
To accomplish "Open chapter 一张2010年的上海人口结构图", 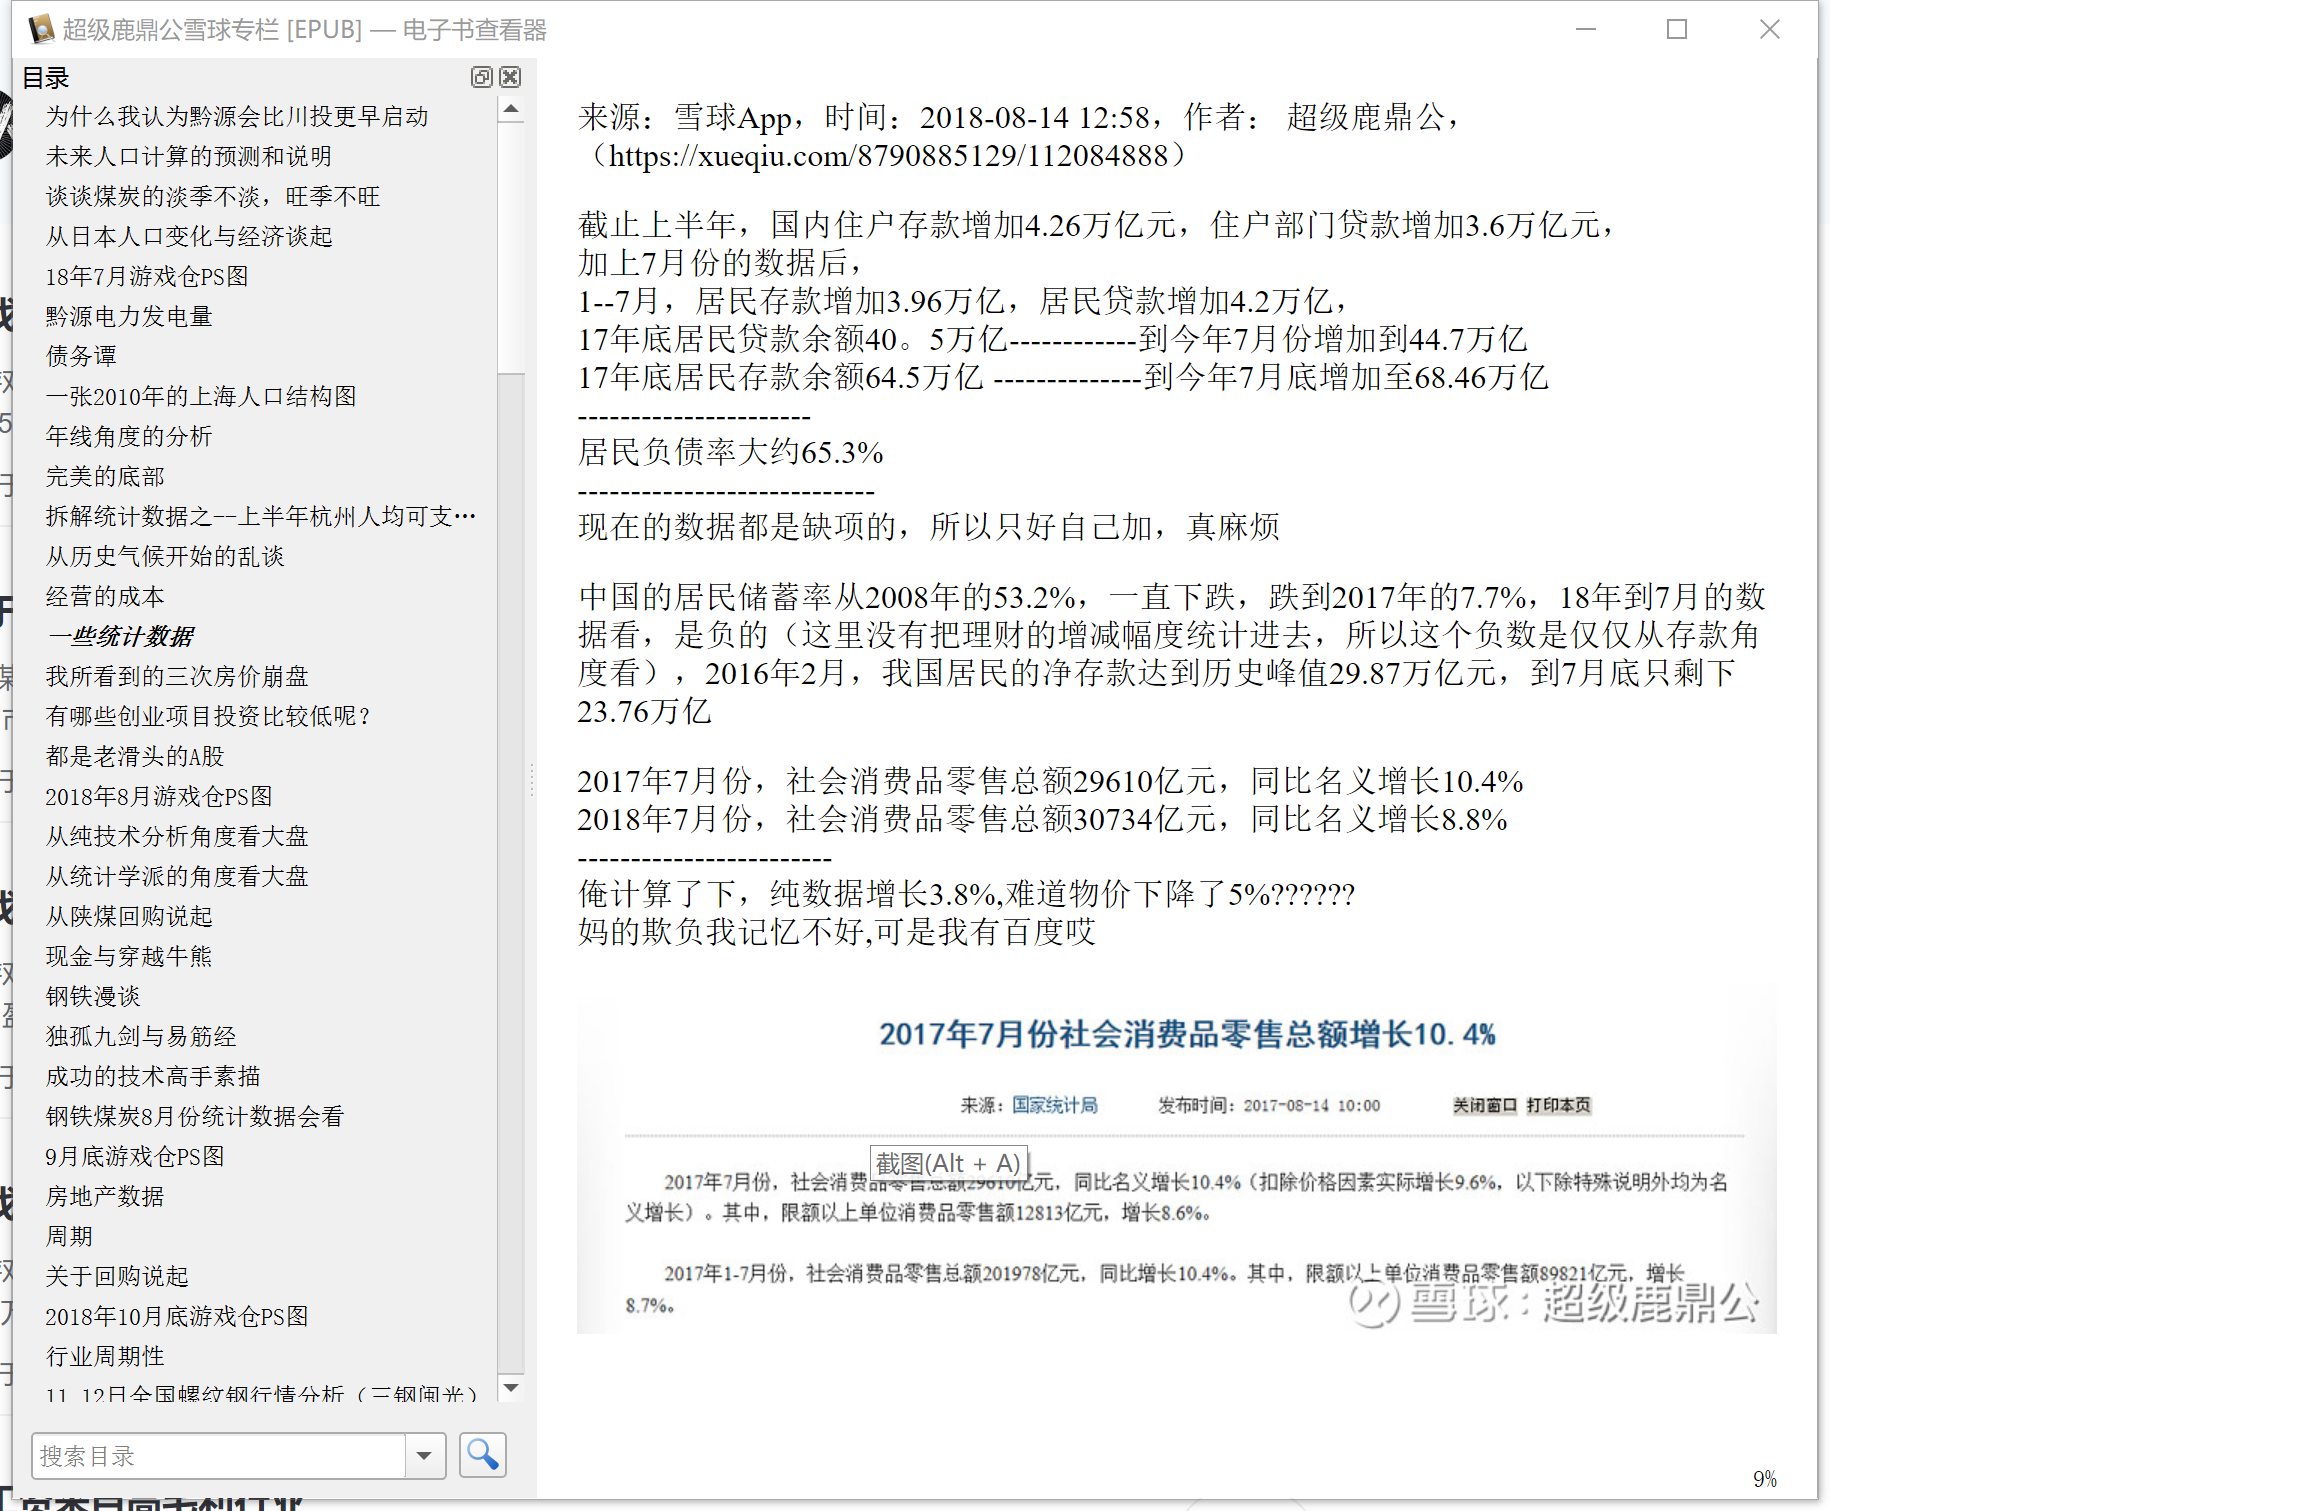I will point(201,396).
